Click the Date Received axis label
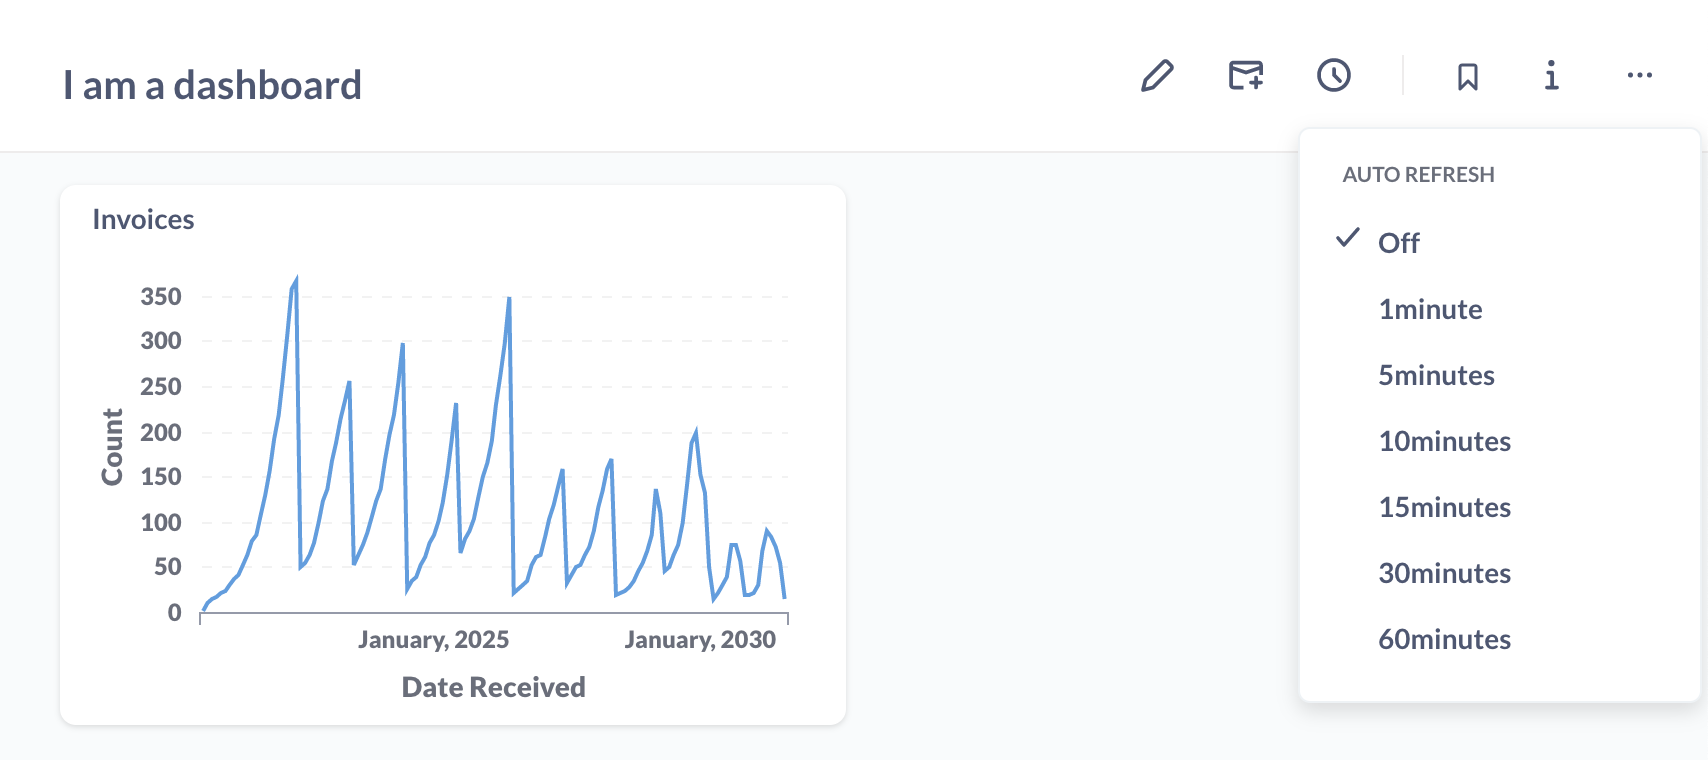The width and height of the screenshot is (1708, 760). pyautogui.click(x=493, y=687)
